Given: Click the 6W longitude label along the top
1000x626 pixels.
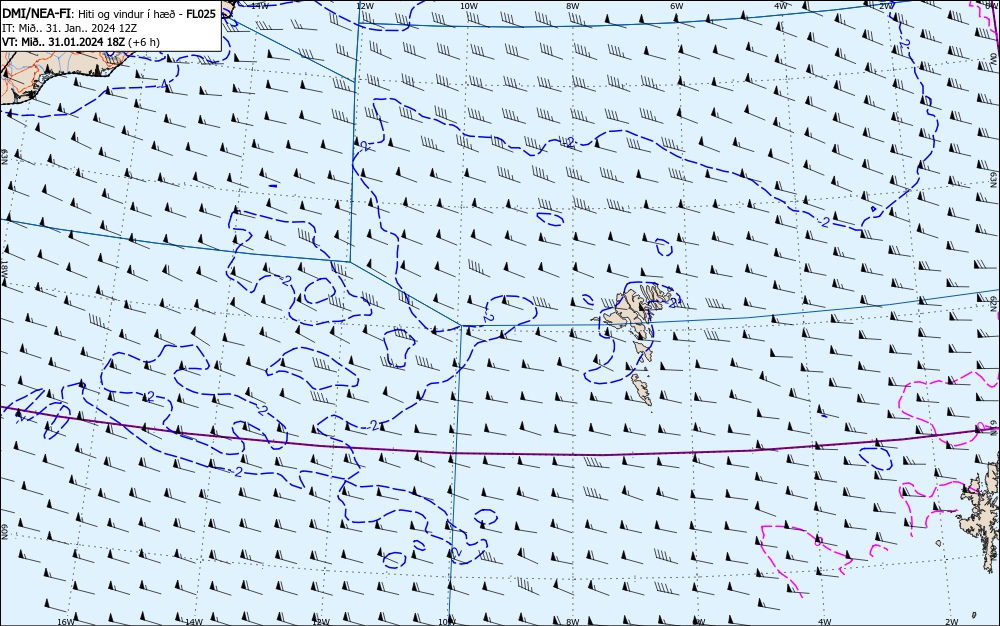Looking at the screenshot, I should [x=677, y=6].
